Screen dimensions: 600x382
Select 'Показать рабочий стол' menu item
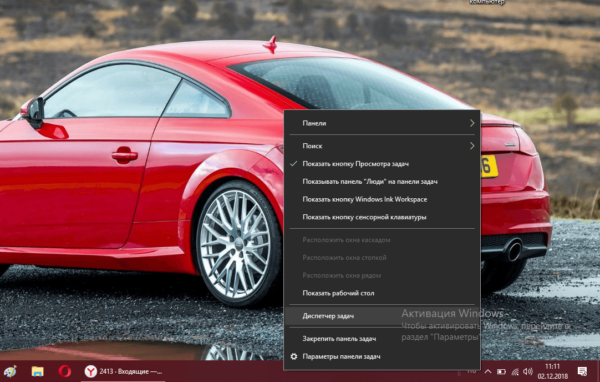382,293
